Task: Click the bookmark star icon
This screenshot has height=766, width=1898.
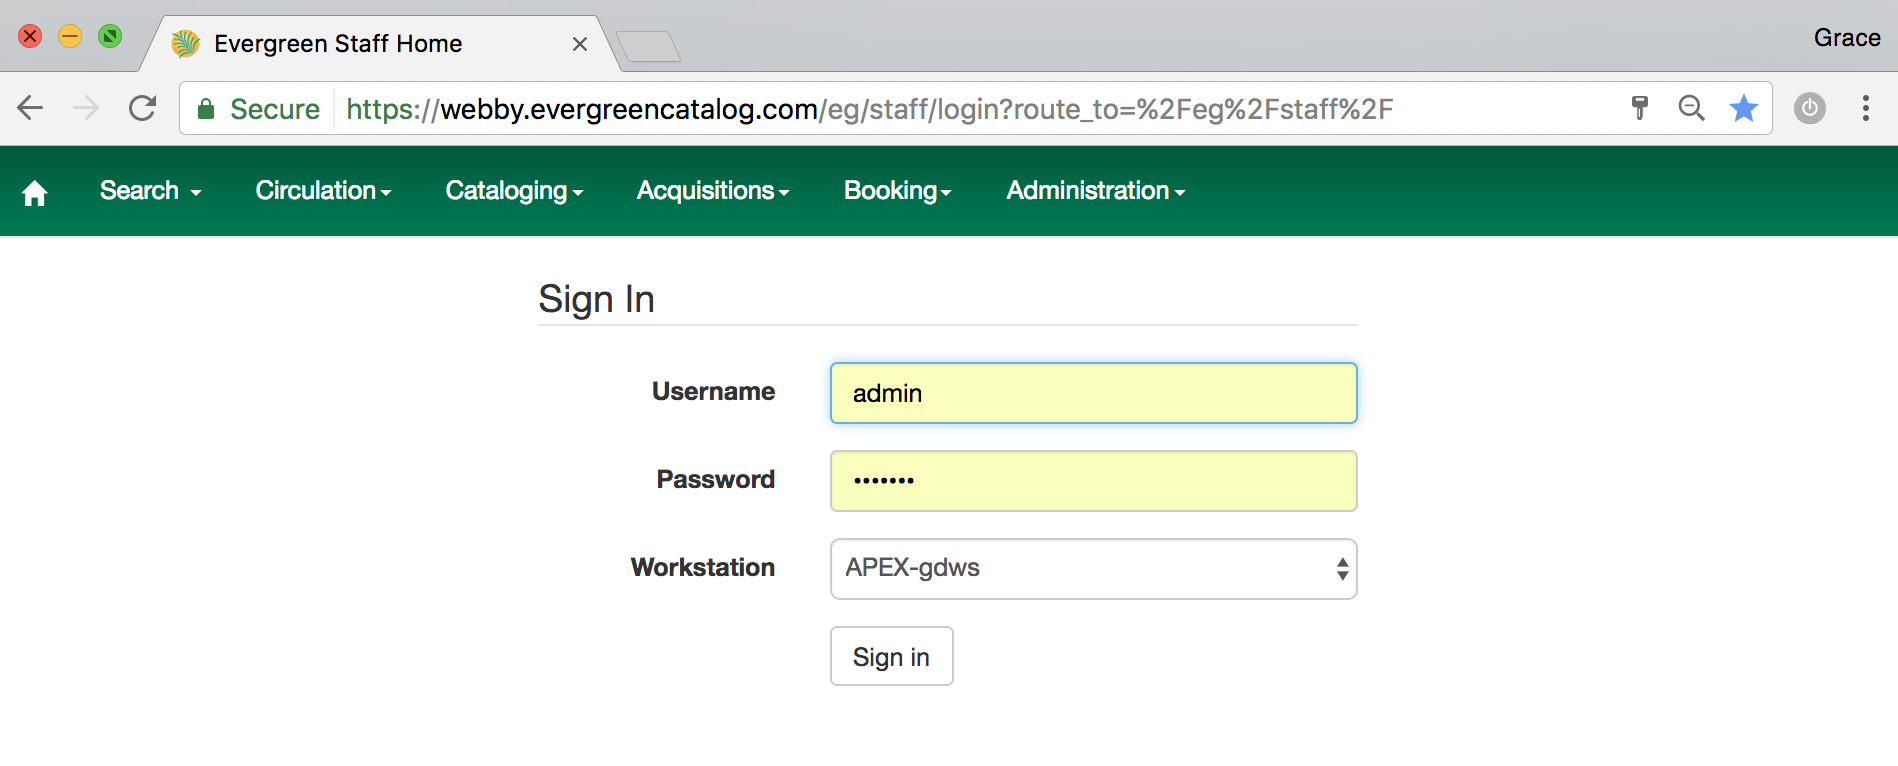Action: tap(1744, 108)
